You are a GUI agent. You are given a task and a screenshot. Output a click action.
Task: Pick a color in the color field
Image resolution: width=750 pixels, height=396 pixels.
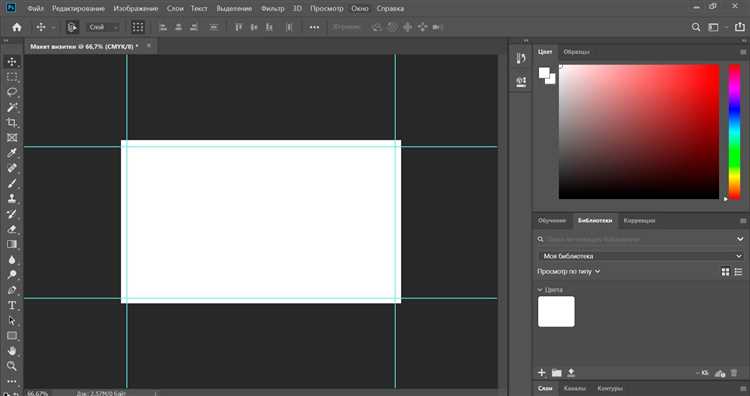[639, 132]
